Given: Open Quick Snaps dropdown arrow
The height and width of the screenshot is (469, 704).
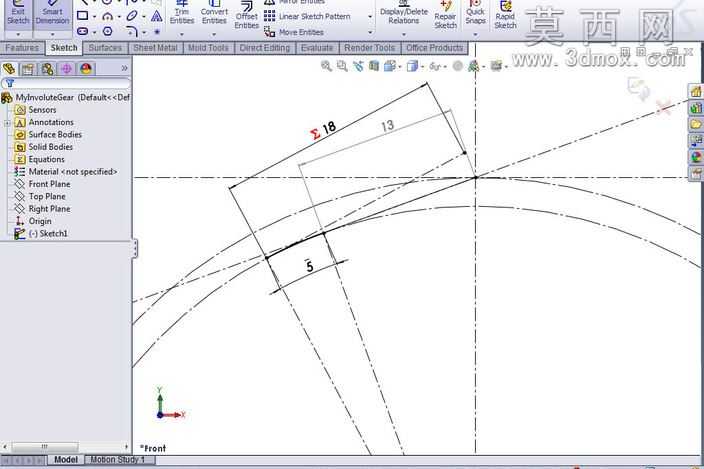Looking at the screenshot, I should pos(475,35).
